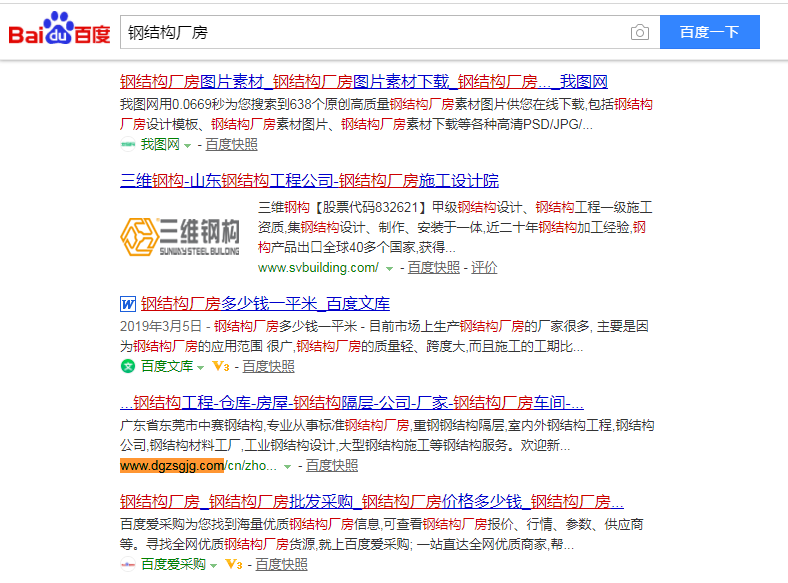Click the 三维钢构 logo thumbnail
Viewport: 788px width, 583px height.
180,237
